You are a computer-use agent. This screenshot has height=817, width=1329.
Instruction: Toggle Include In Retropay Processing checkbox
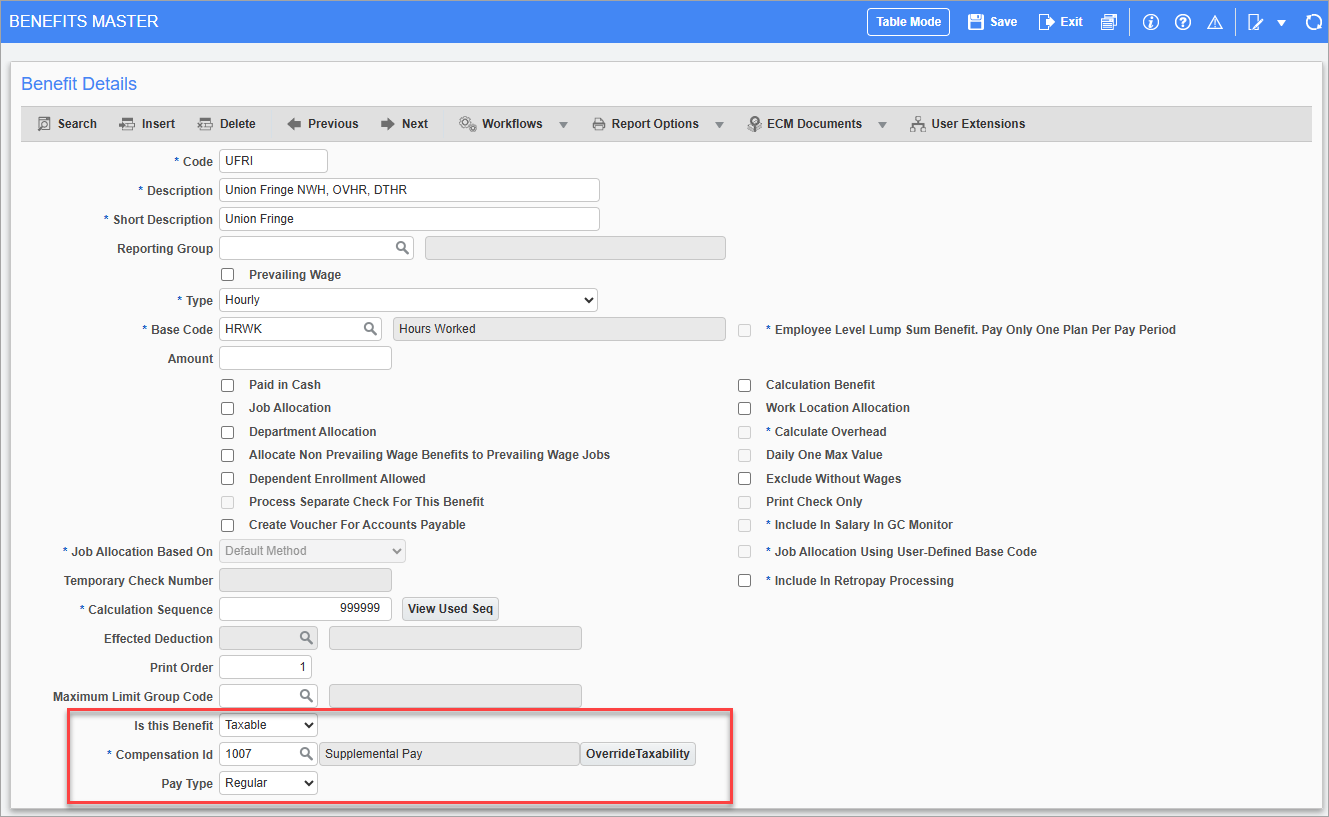pos(744,581)
